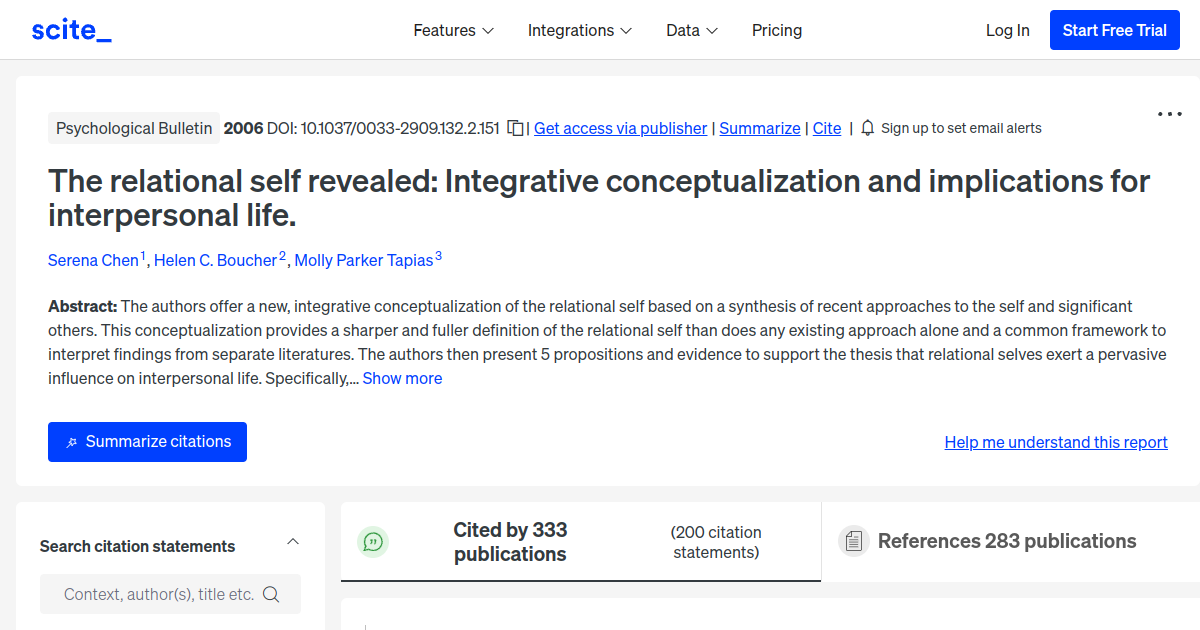Screen dimensions: 1200x630
Task: Open the three-dot more options menu
Action: click(1169, 114)
